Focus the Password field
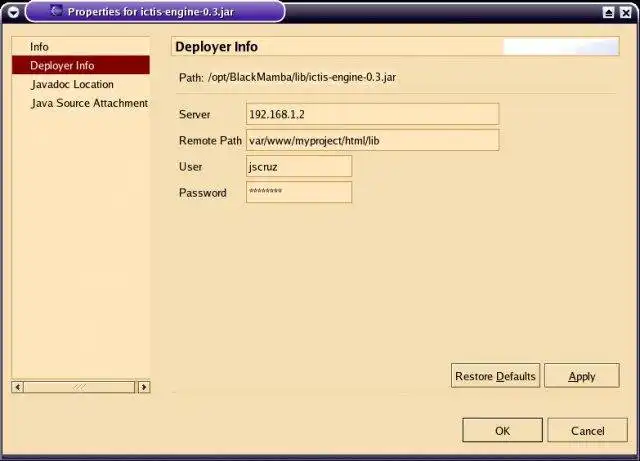The height and width of the screenshot is (461, 640). tap(299, 192)
